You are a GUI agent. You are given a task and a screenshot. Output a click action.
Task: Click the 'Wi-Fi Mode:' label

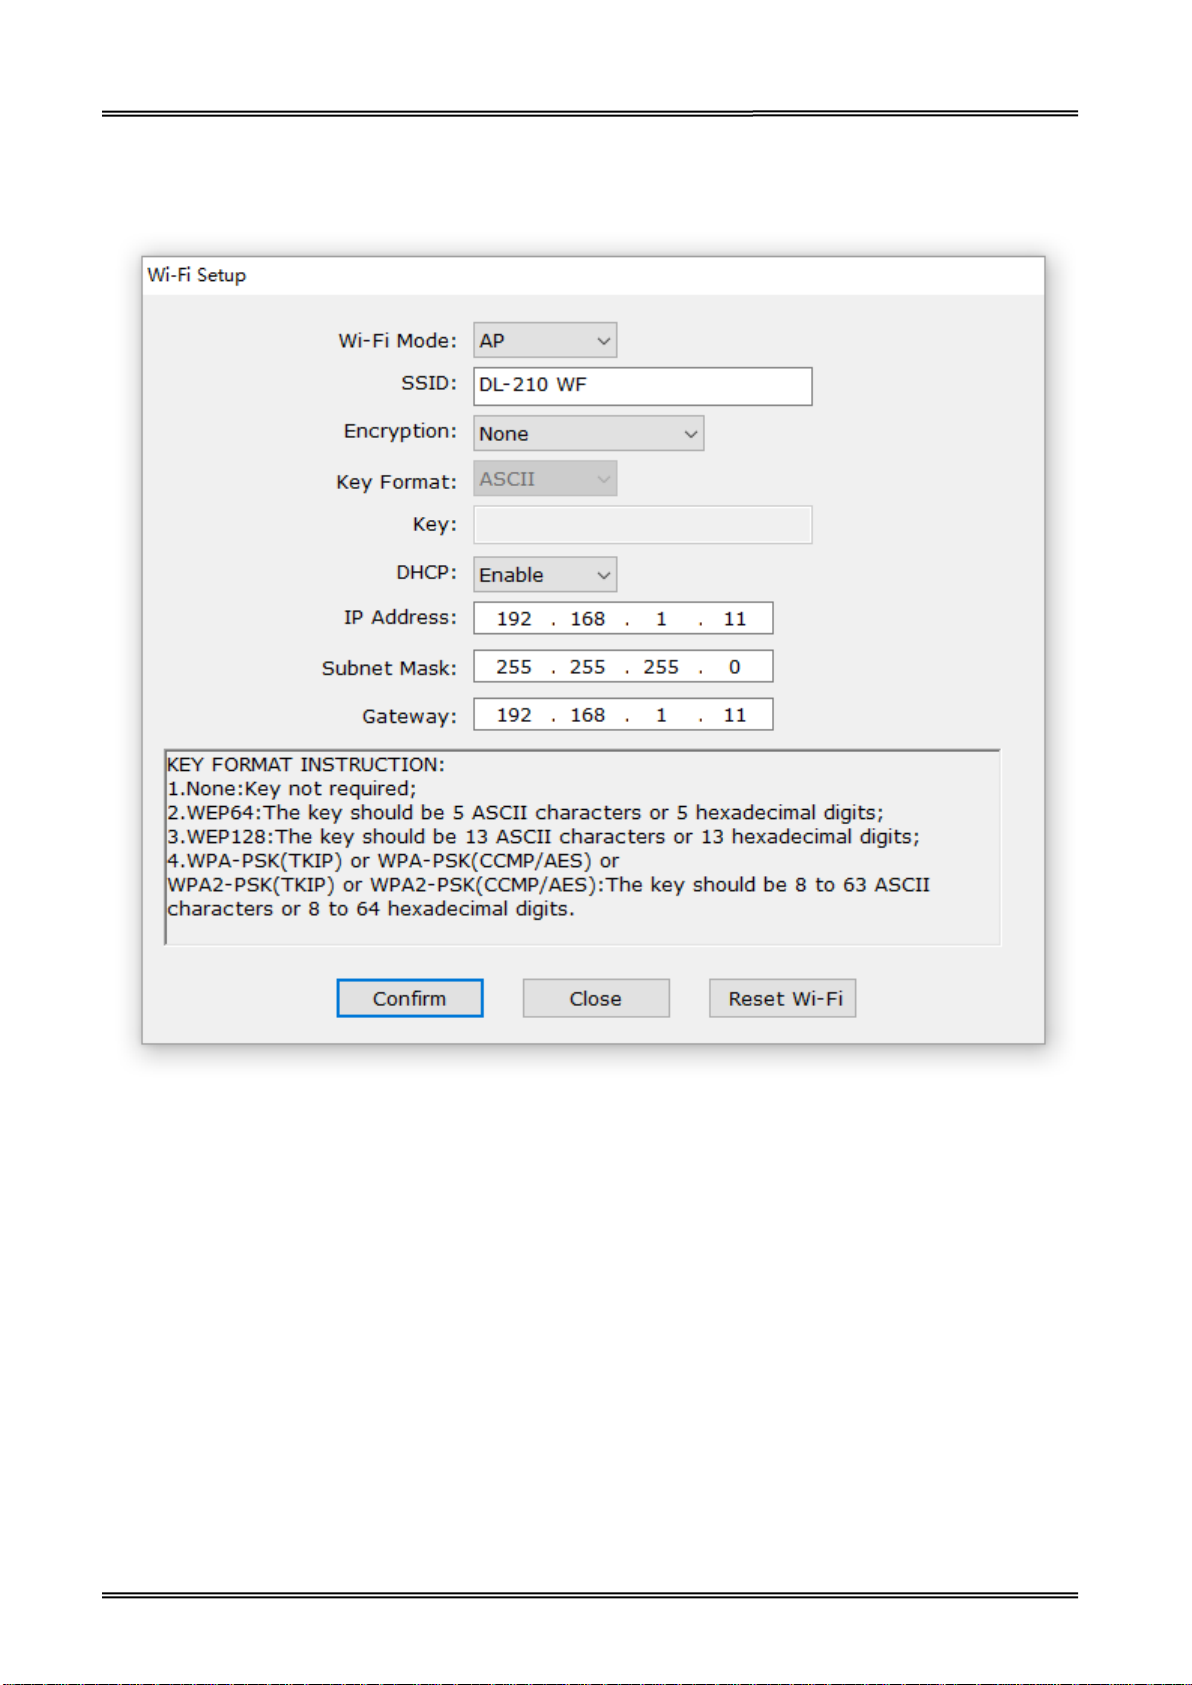click(x=397, y=341)
